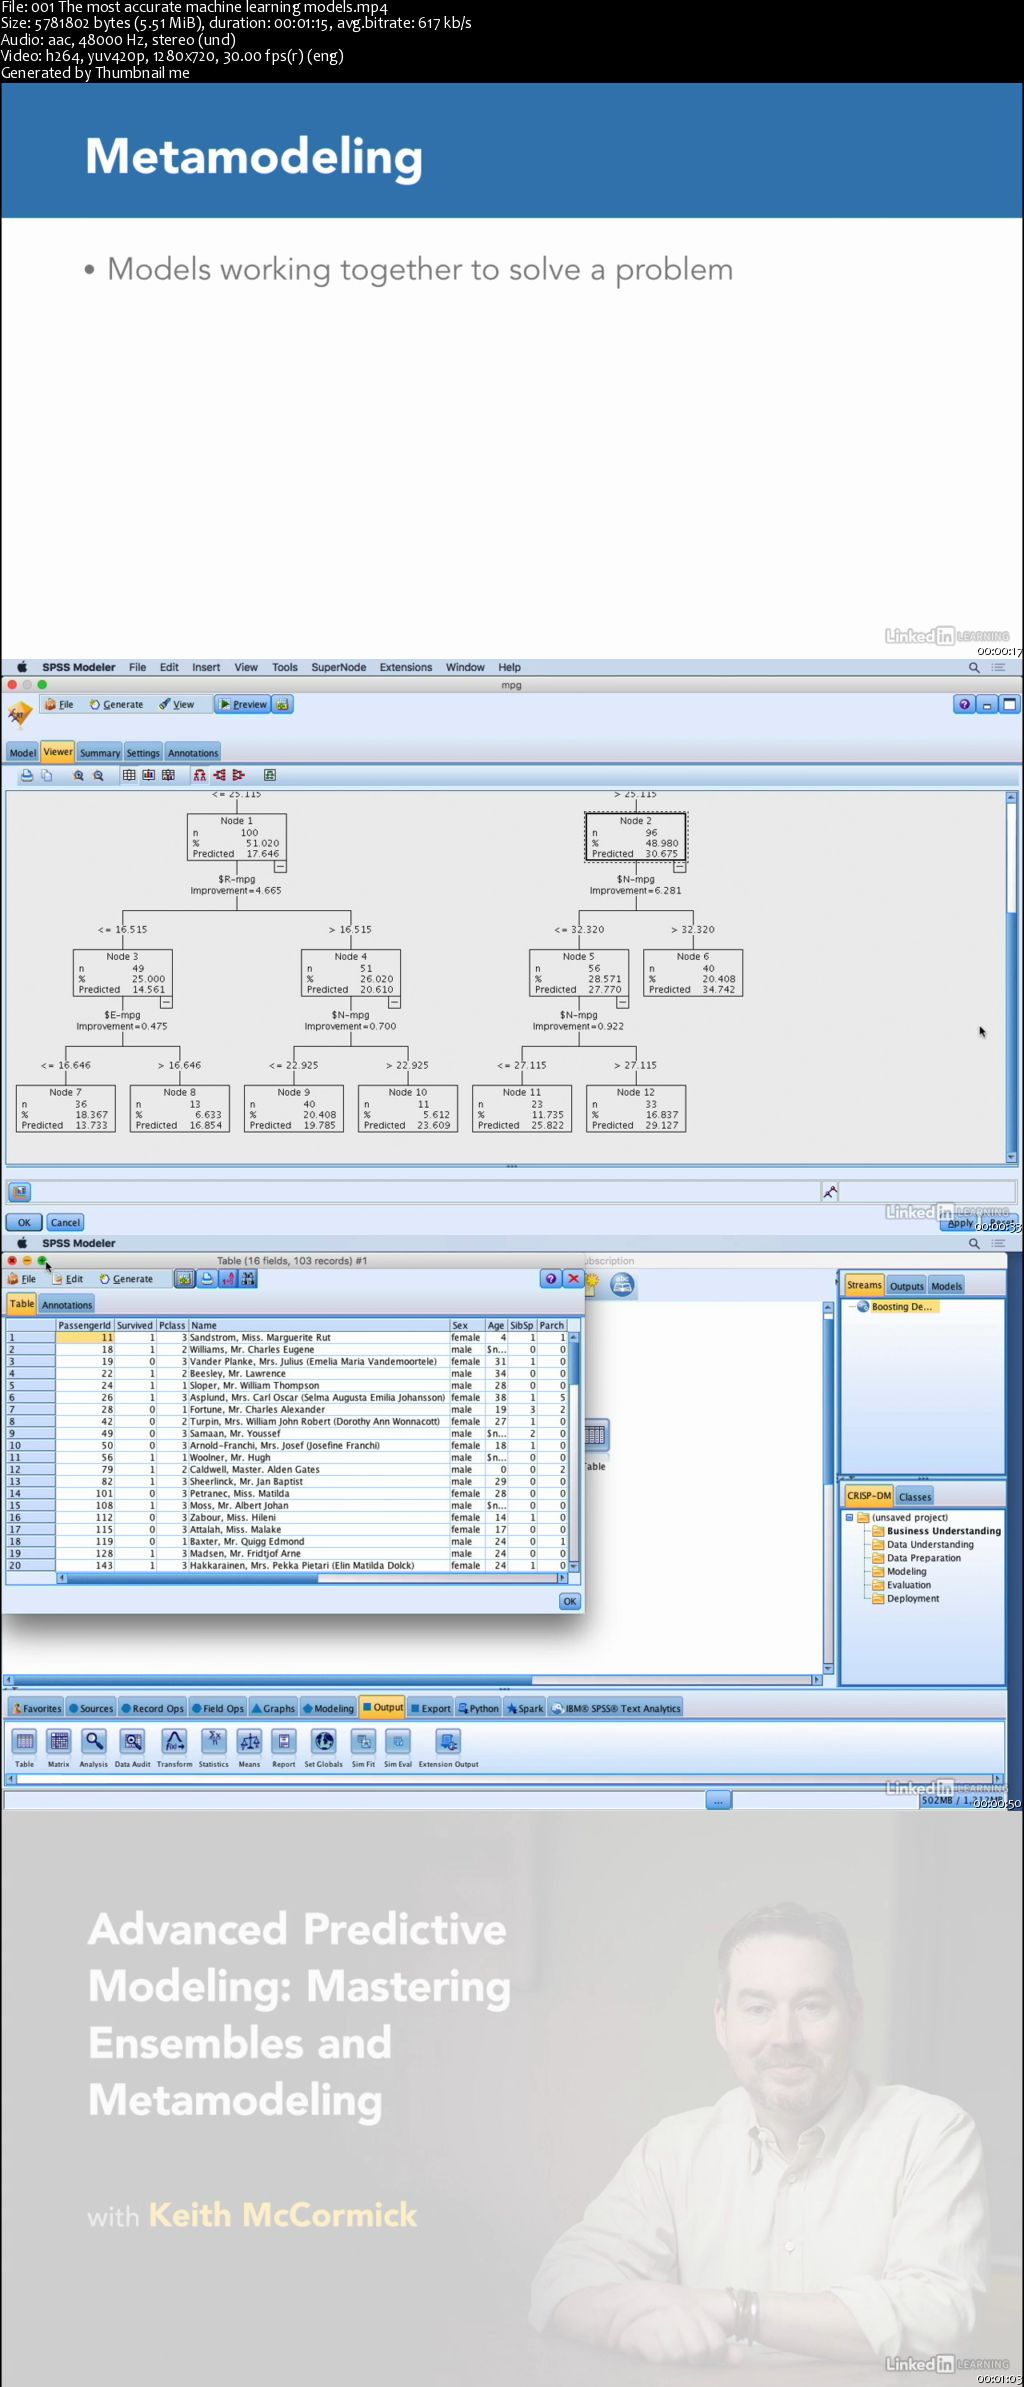Click the red close icon of the Table window

pos(573,1278)
